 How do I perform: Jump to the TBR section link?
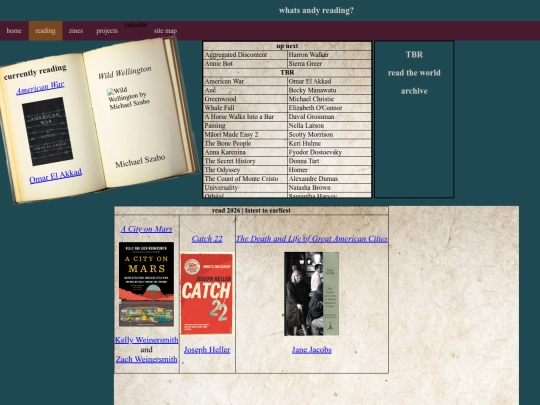[x=414, y=54]
